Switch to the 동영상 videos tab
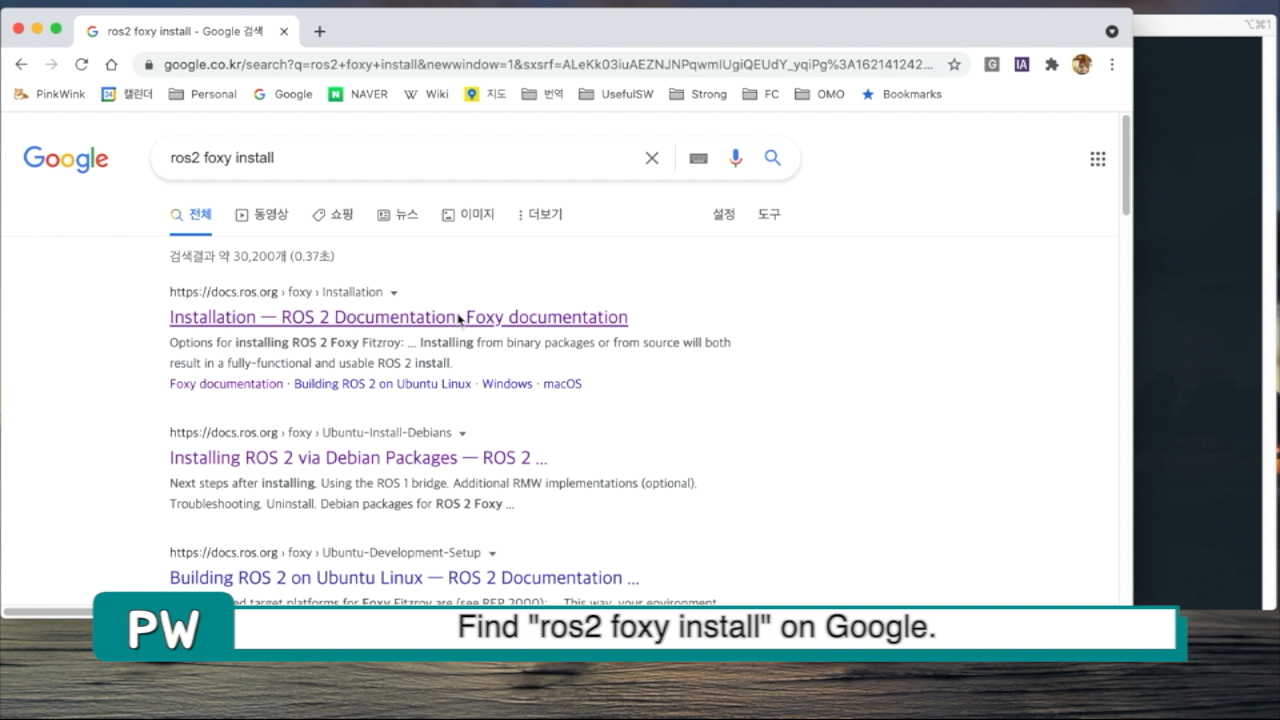Viewport: 1280px width, 720px height. click(x=262, y=214)
